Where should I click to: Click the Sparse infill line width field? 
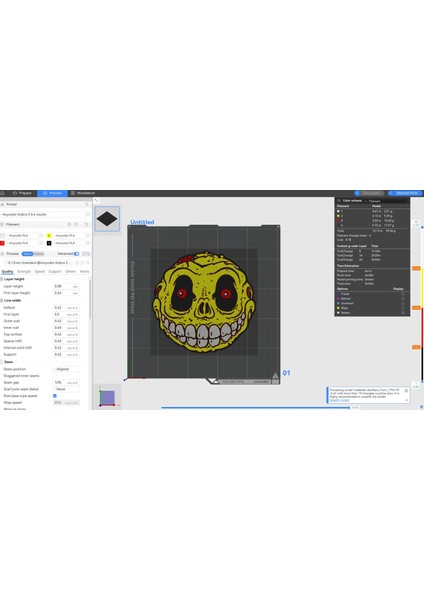click(66, 341)
